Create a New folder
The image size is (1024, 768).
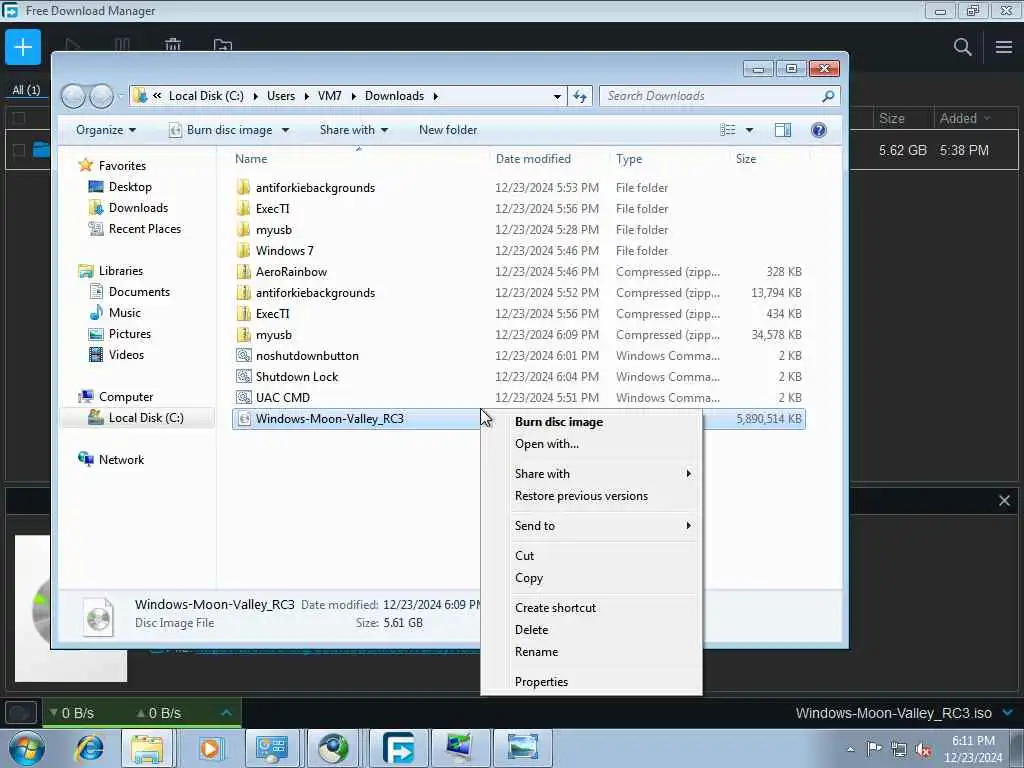tap(448, 130)
